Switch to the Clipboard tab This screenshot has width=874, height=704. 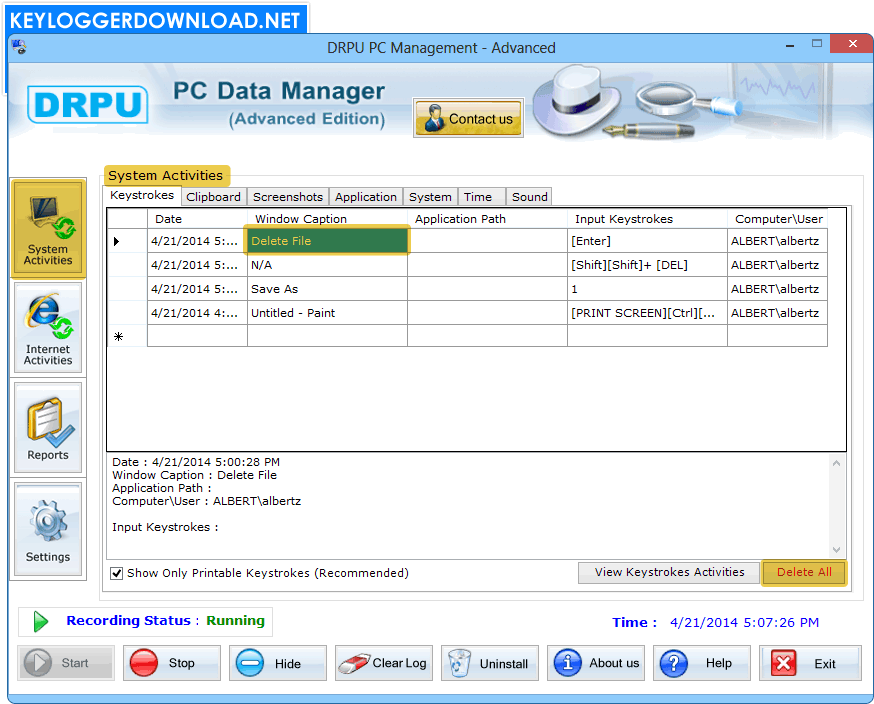point(213,197)
